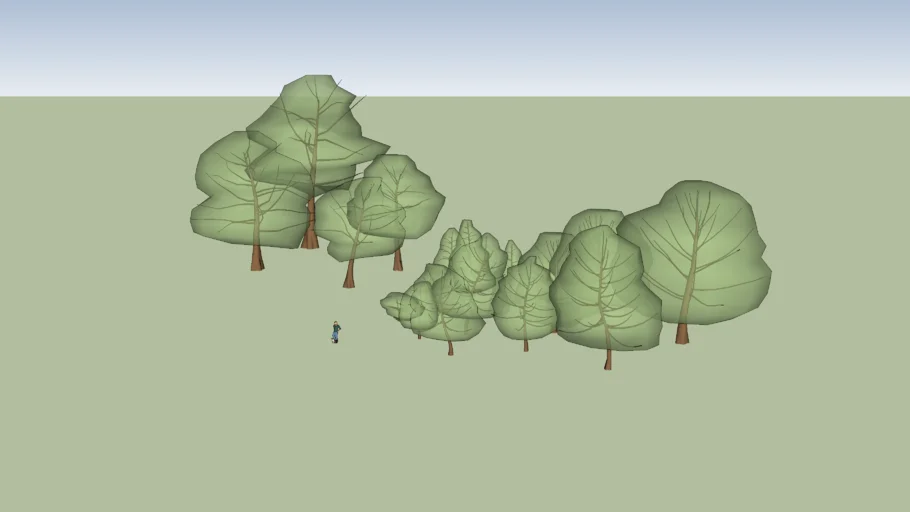Click the small human figure on the ground

pos(336,332)
